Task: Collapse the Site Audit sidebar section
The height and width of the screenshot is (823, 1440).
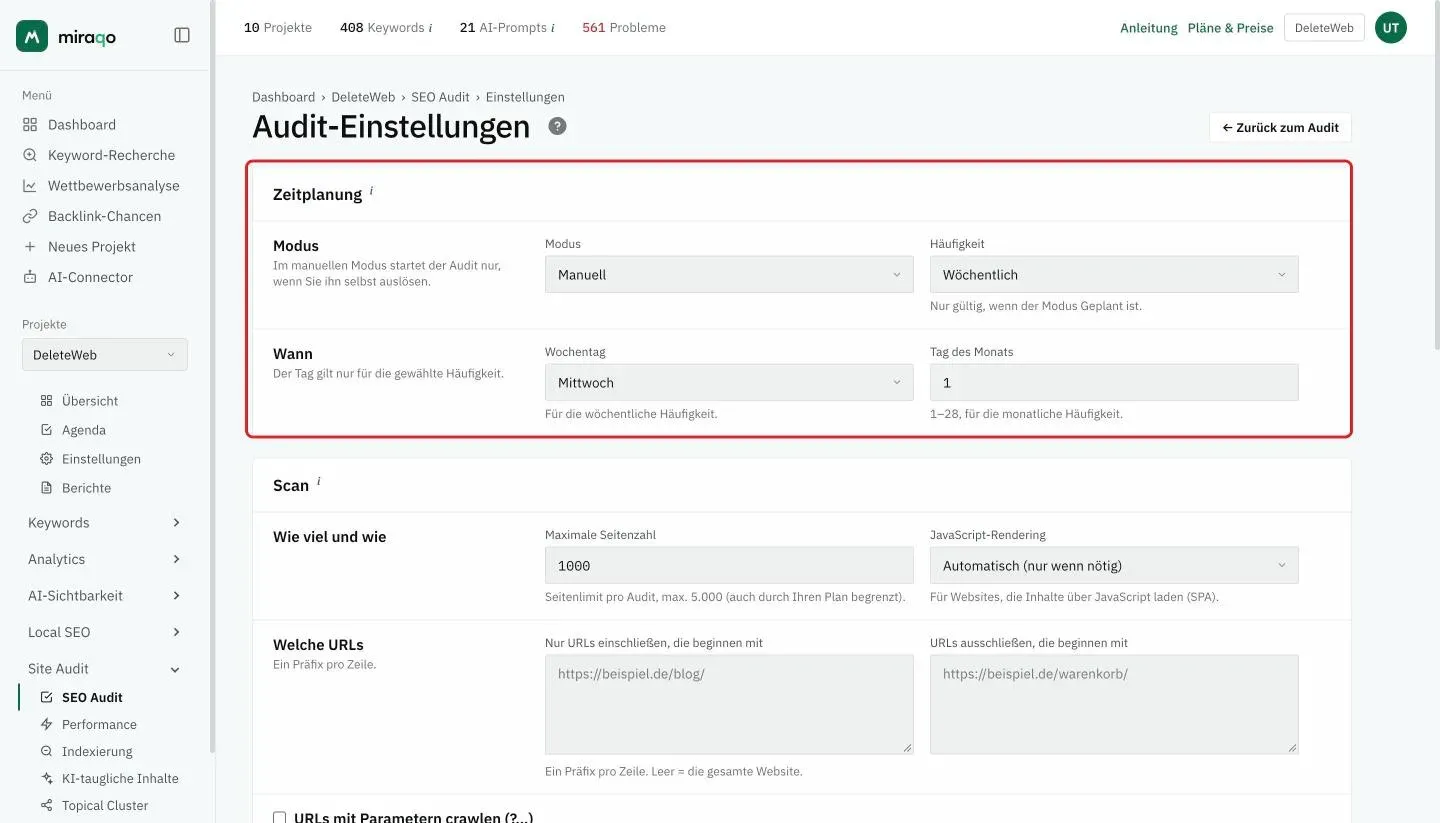Action: click(x=105, y=668)
